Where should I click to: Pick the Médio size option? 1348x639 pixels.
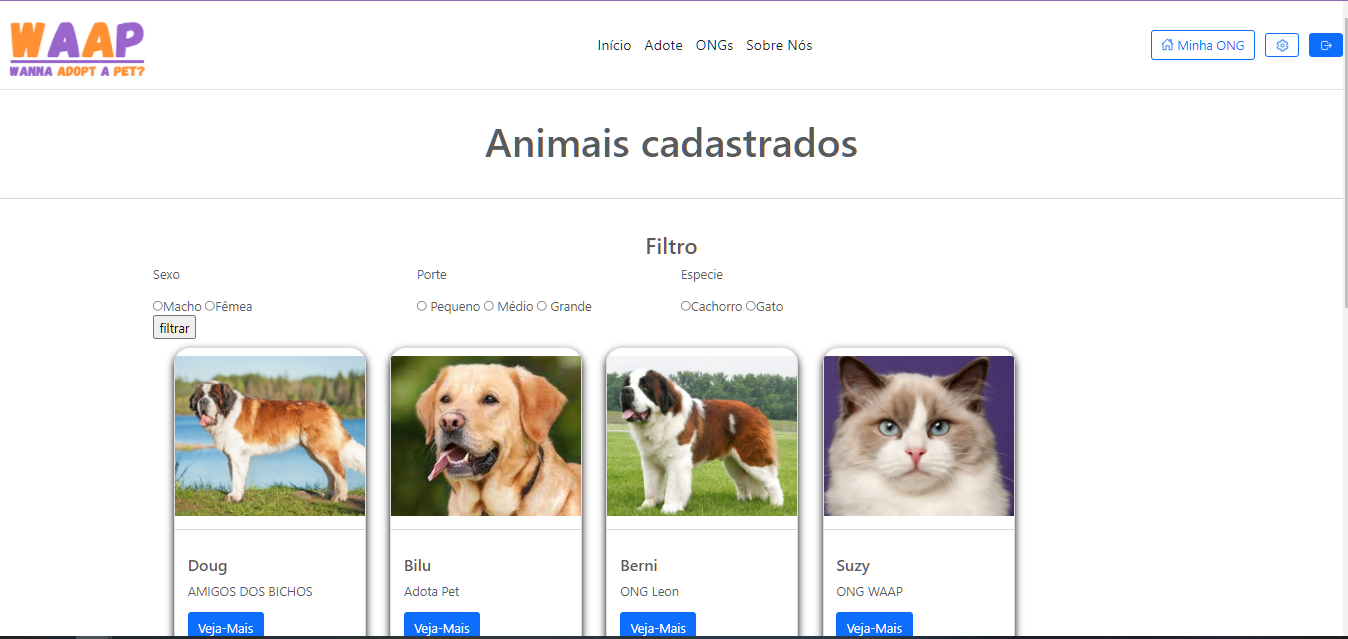(489, 306)
